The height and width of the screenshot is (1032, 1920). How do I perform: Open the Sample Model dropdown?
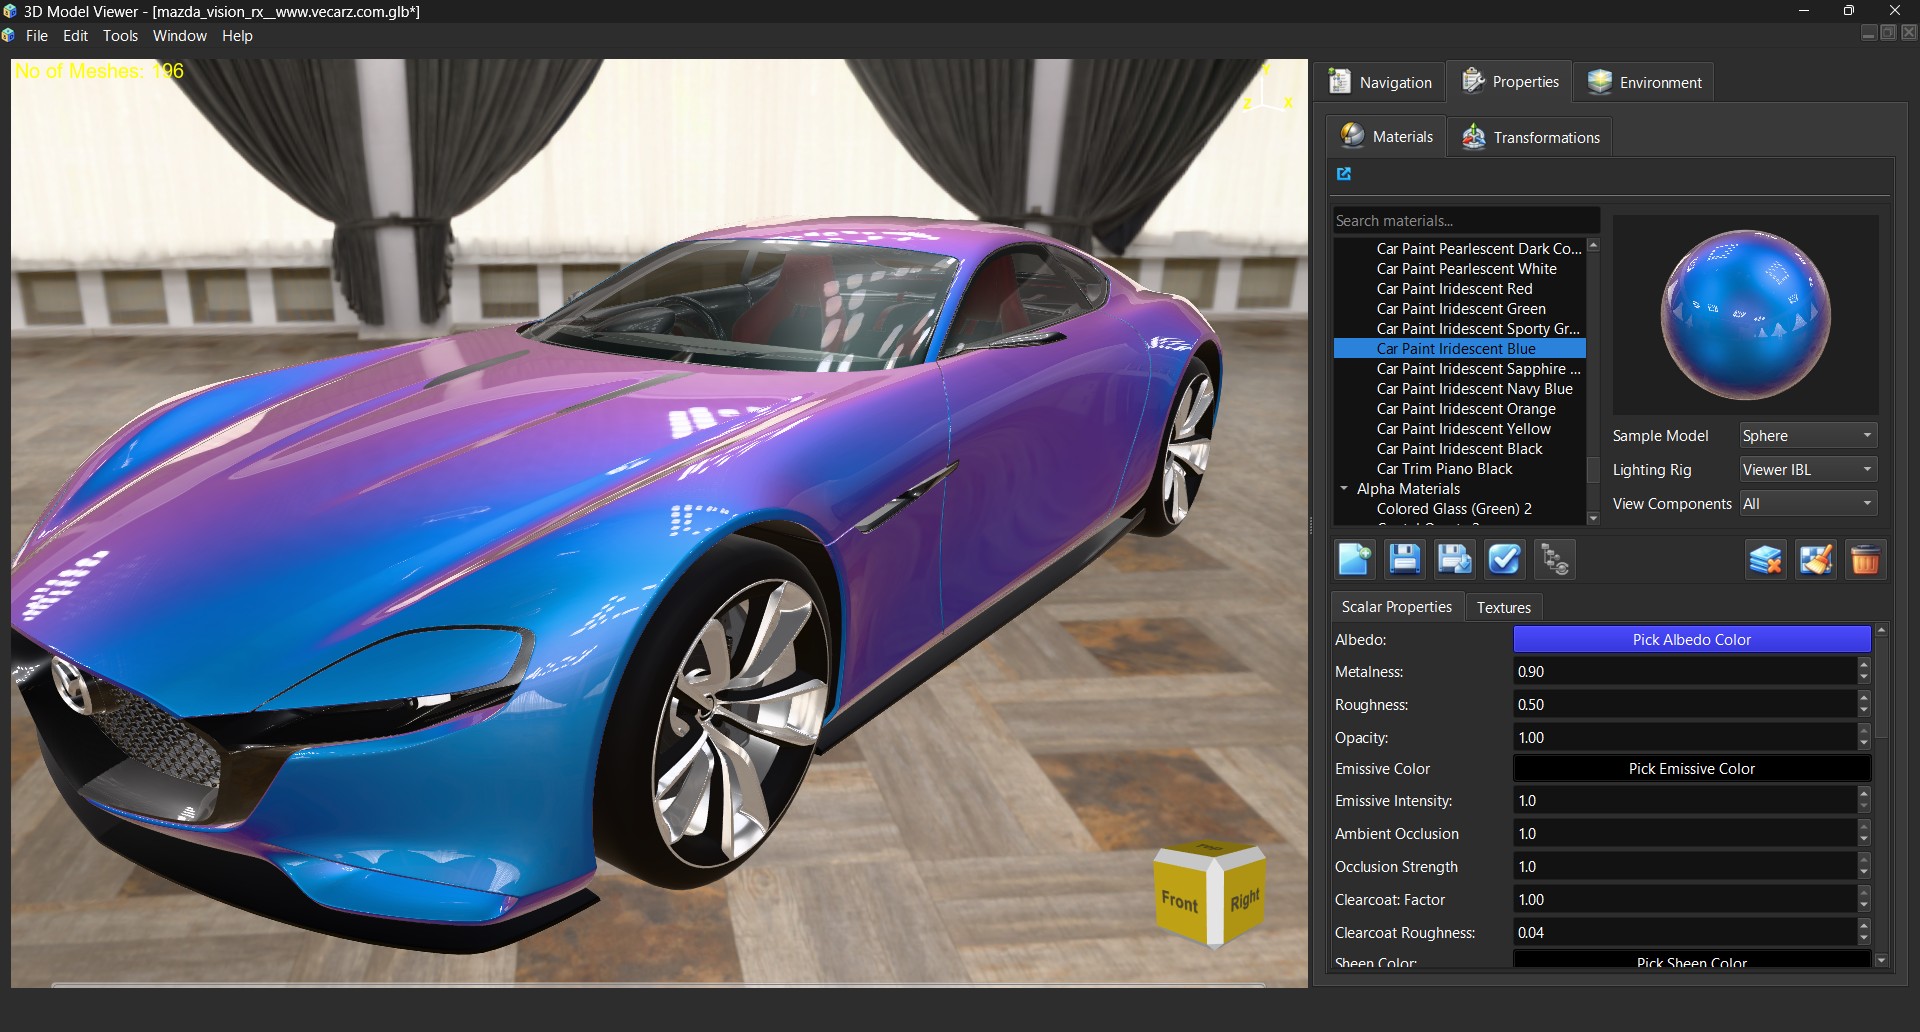(1807, 436)
